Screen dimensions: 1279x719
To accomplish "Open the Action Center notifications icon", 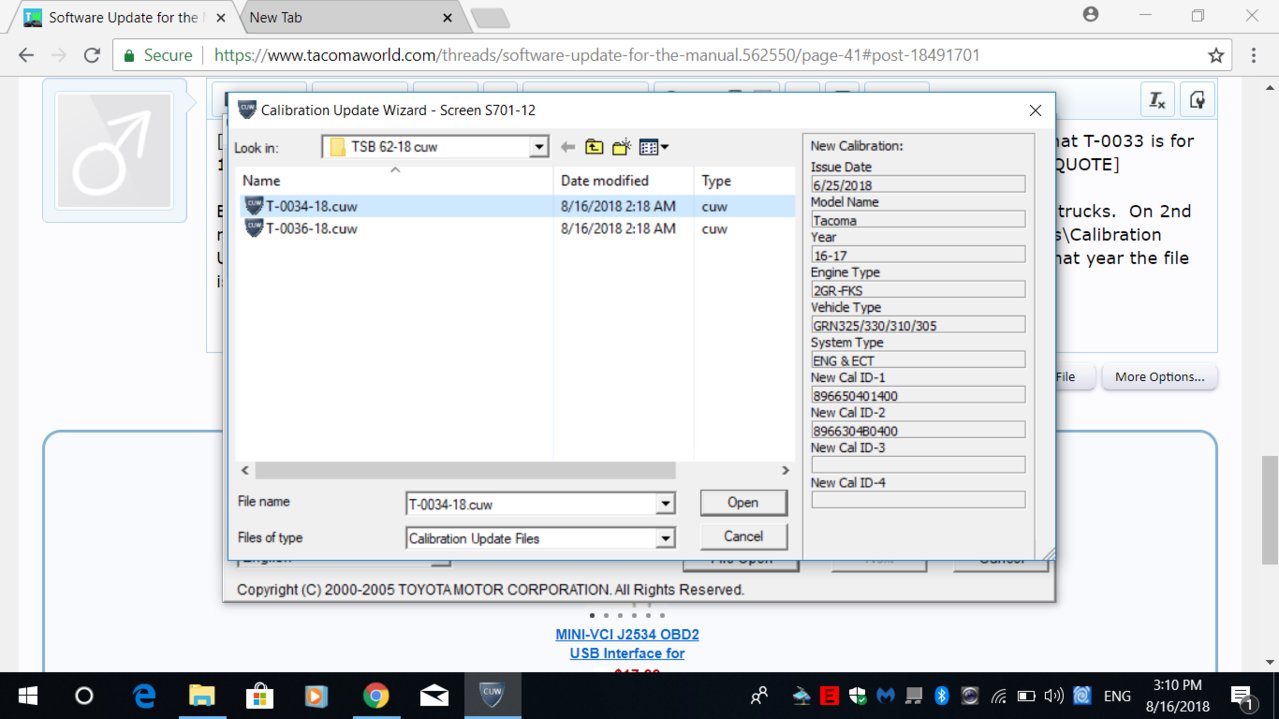I will [1243, 696].
